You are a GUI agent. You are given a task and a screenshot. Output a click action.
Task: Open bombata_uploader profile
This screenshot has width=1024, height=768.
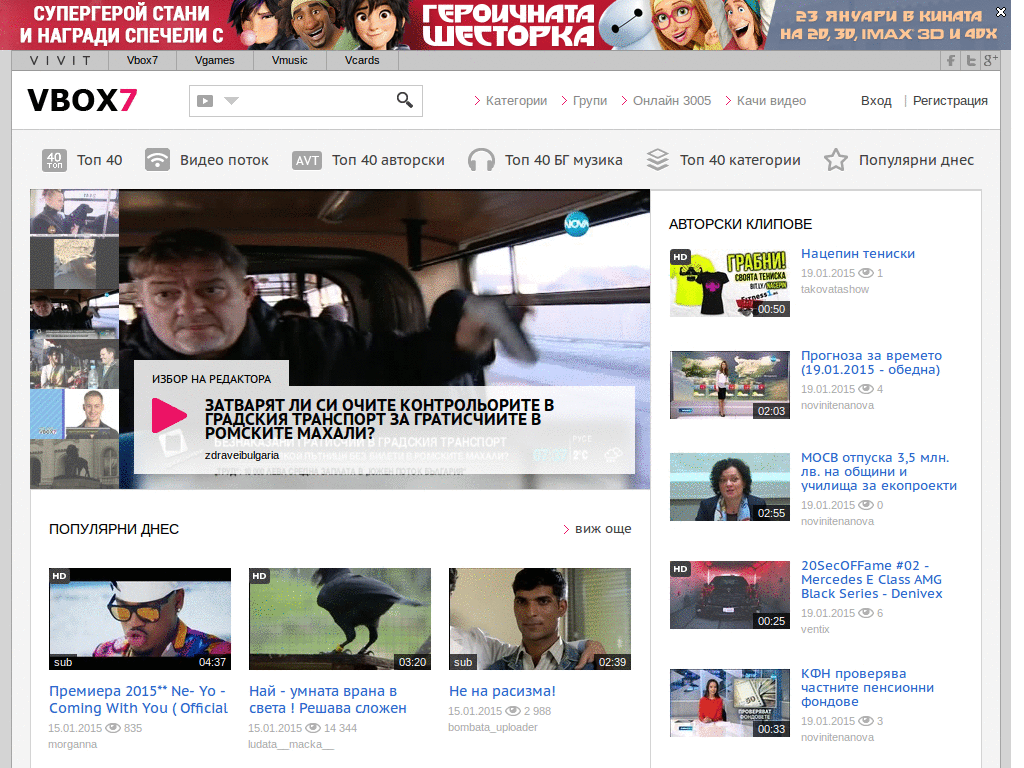click(493, 728)
